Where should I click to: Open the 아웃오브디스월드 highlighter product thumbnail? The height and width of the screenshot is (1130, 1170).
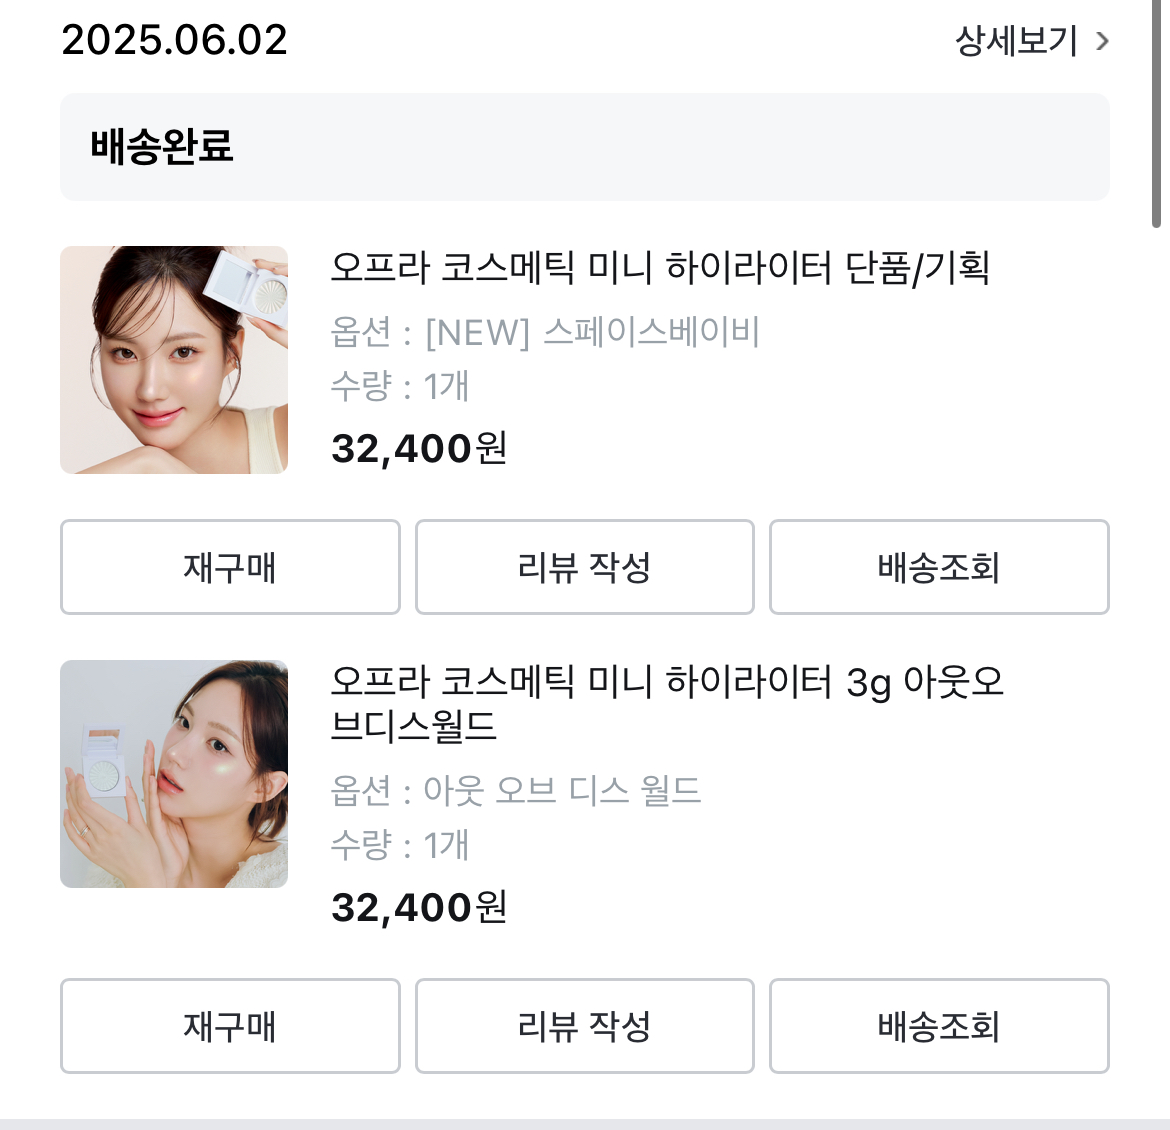174,774
